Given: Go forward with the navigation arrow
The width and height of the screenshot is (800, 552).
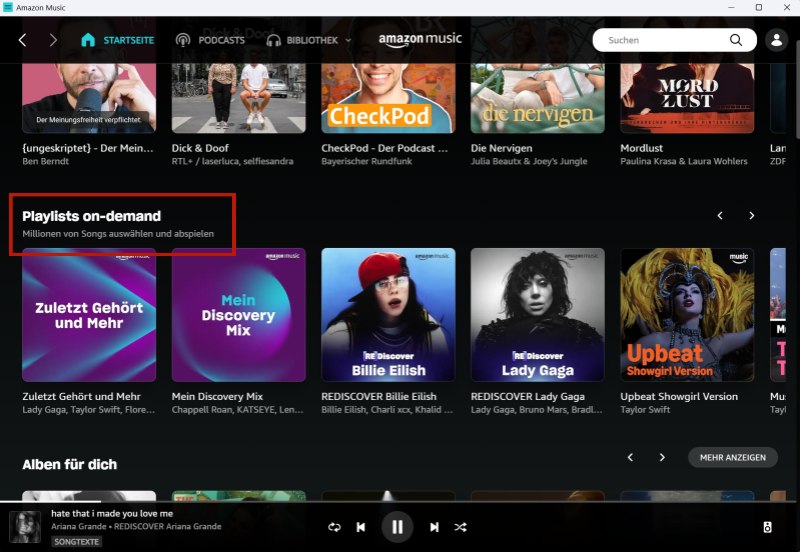Looking at the screenshot, I should (53, 40).
